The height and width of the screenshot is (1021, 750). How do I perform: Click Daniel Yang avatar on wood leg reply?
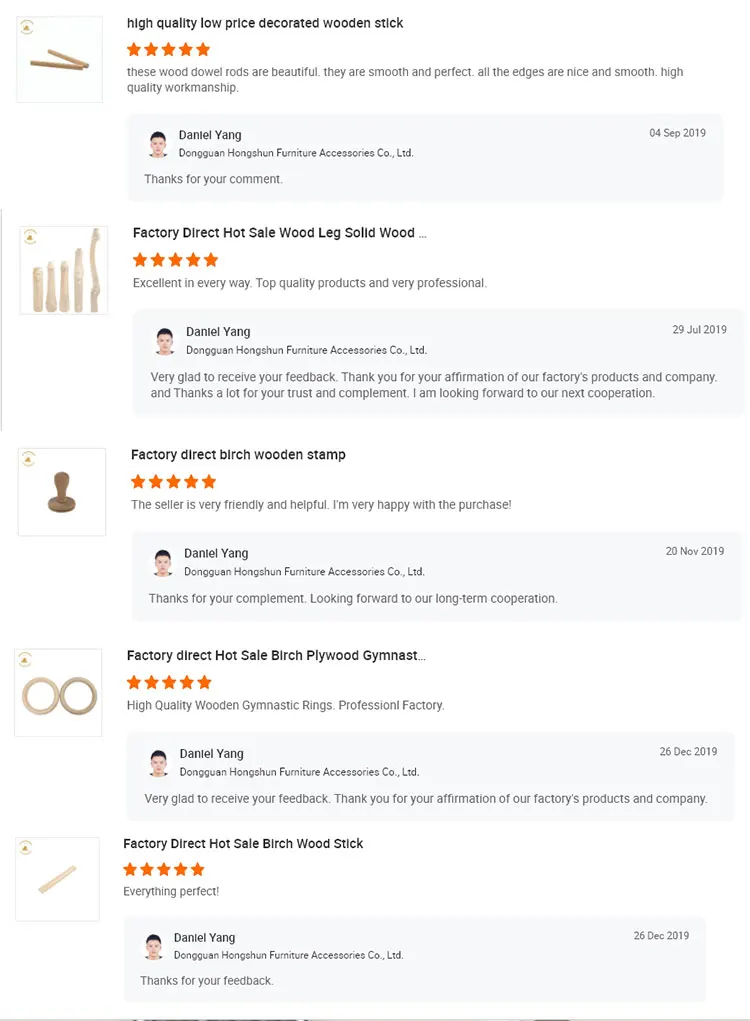click(165, 341)
